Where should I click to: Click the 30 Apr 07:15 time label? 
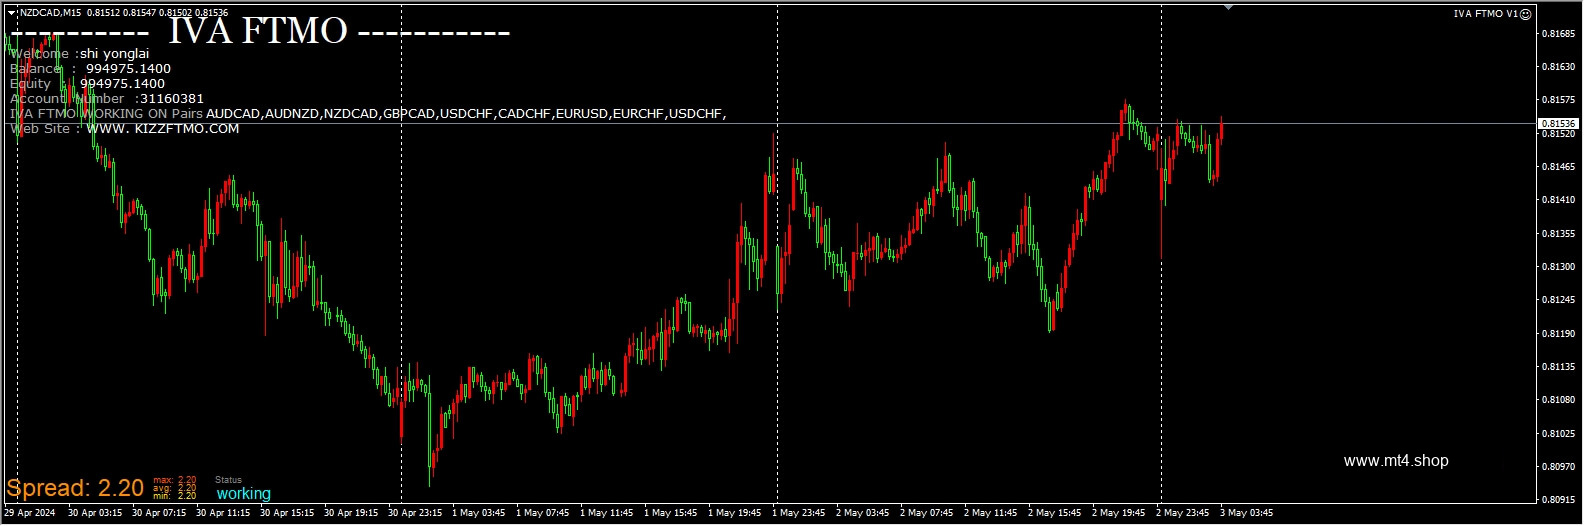pyautogui.click(x=159, y=513)
